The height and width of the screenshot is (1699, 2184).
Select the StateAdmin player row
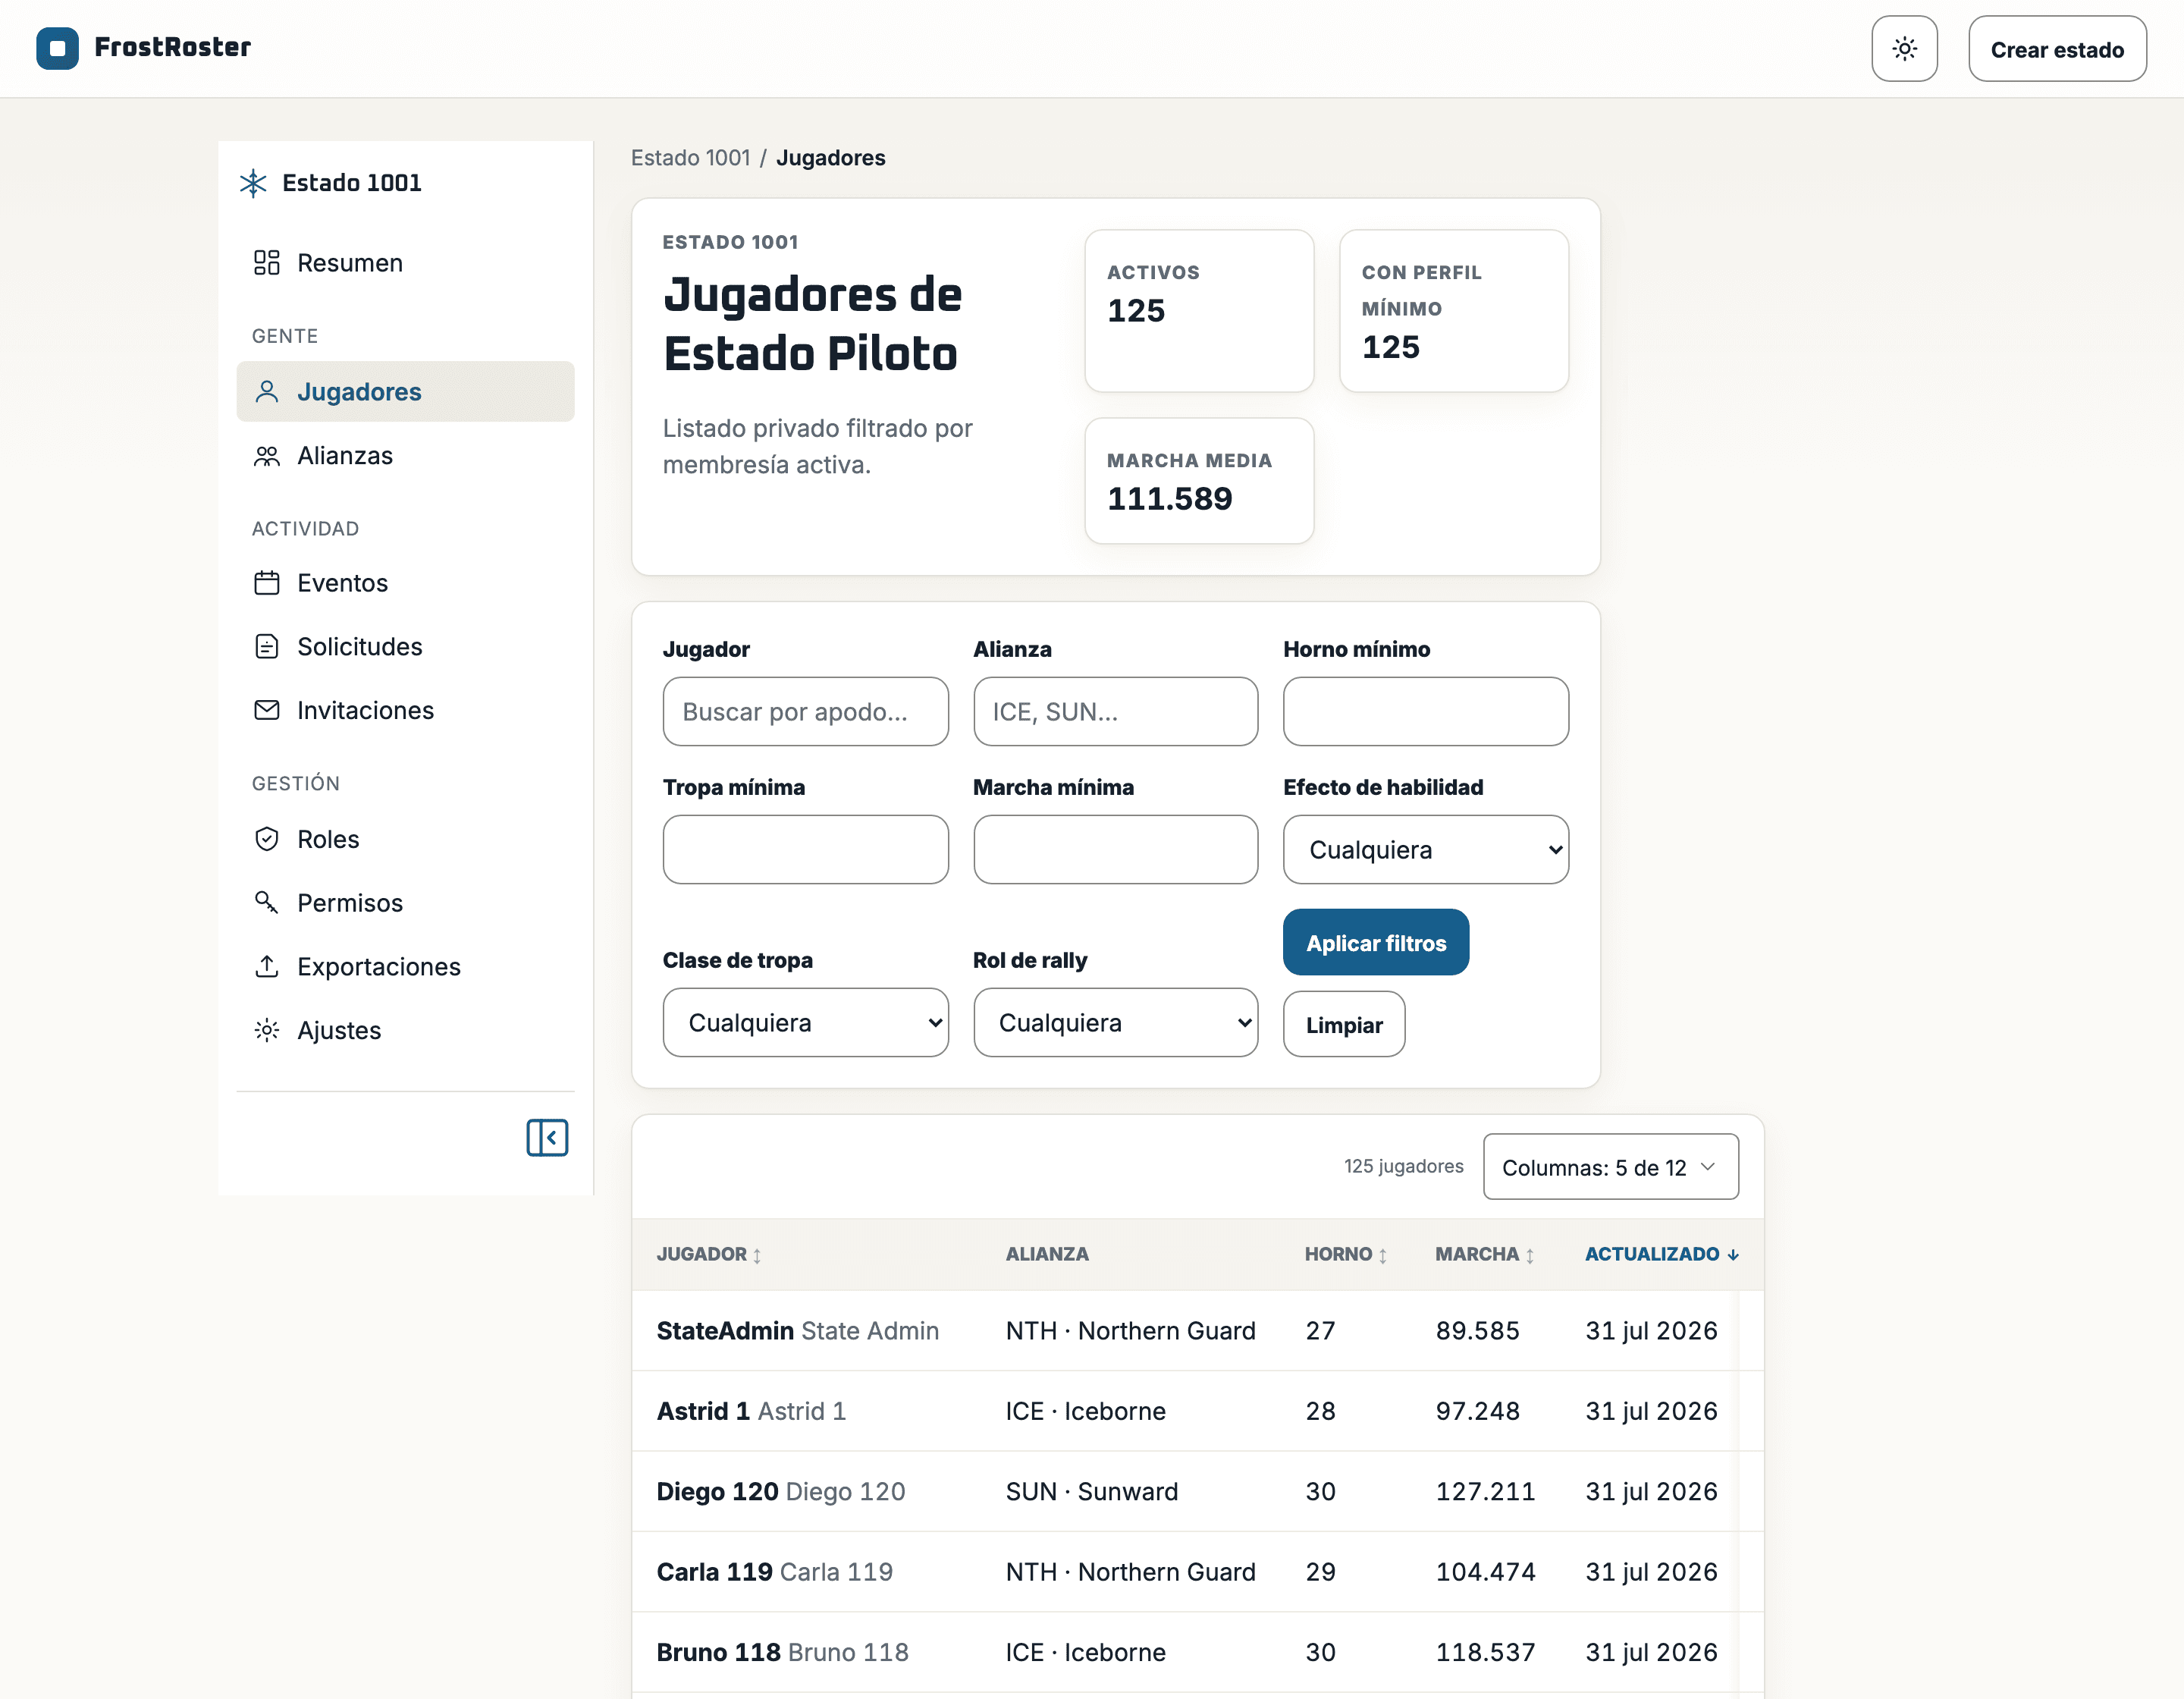coord(1197,1331)
